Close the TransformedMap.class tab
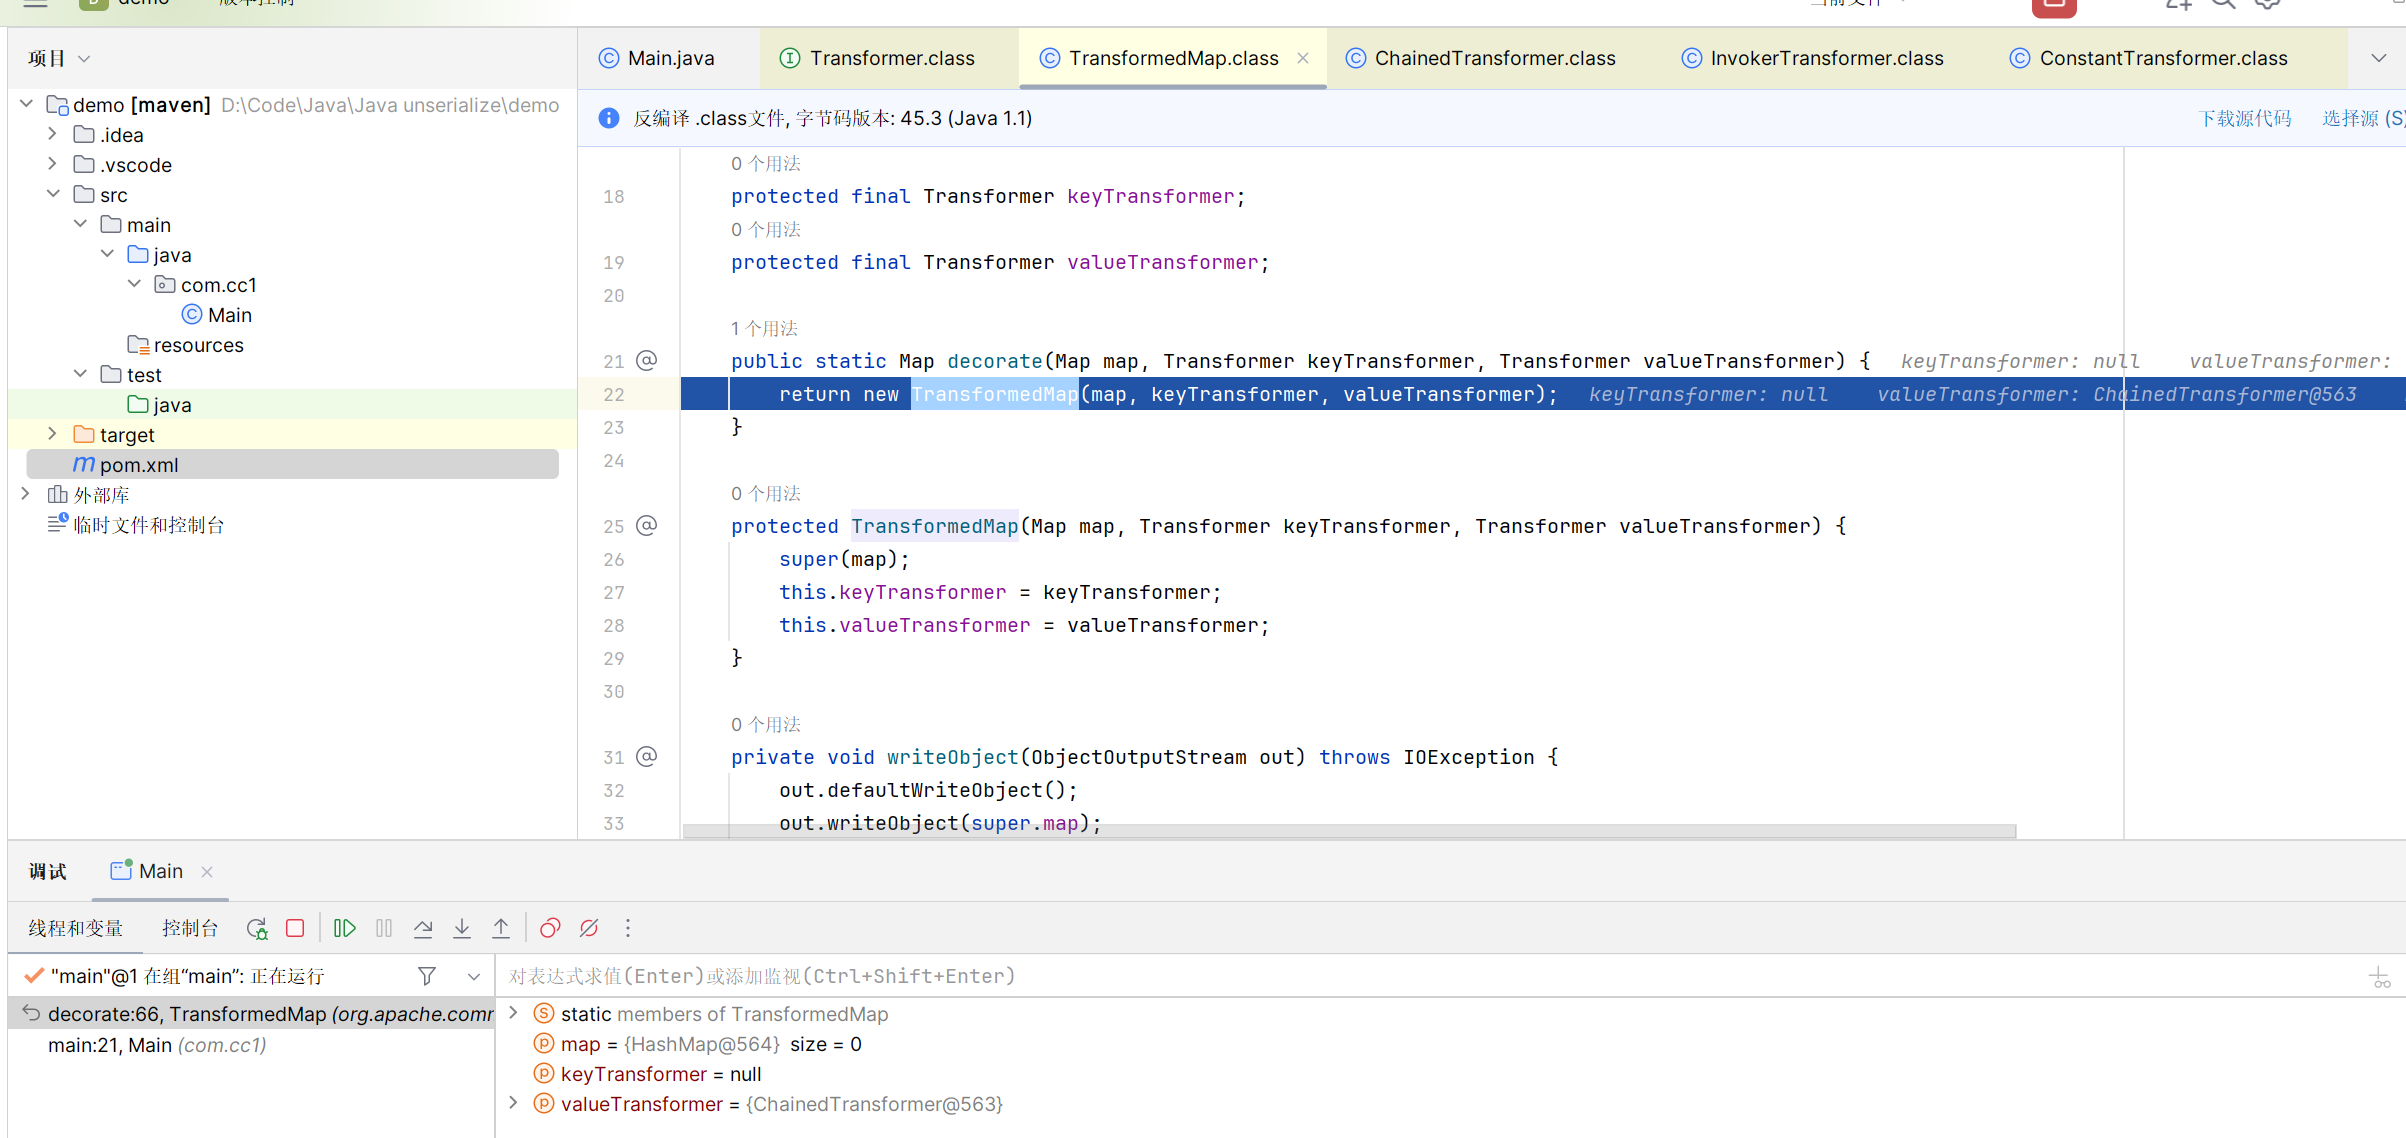 pos(1303,58)
